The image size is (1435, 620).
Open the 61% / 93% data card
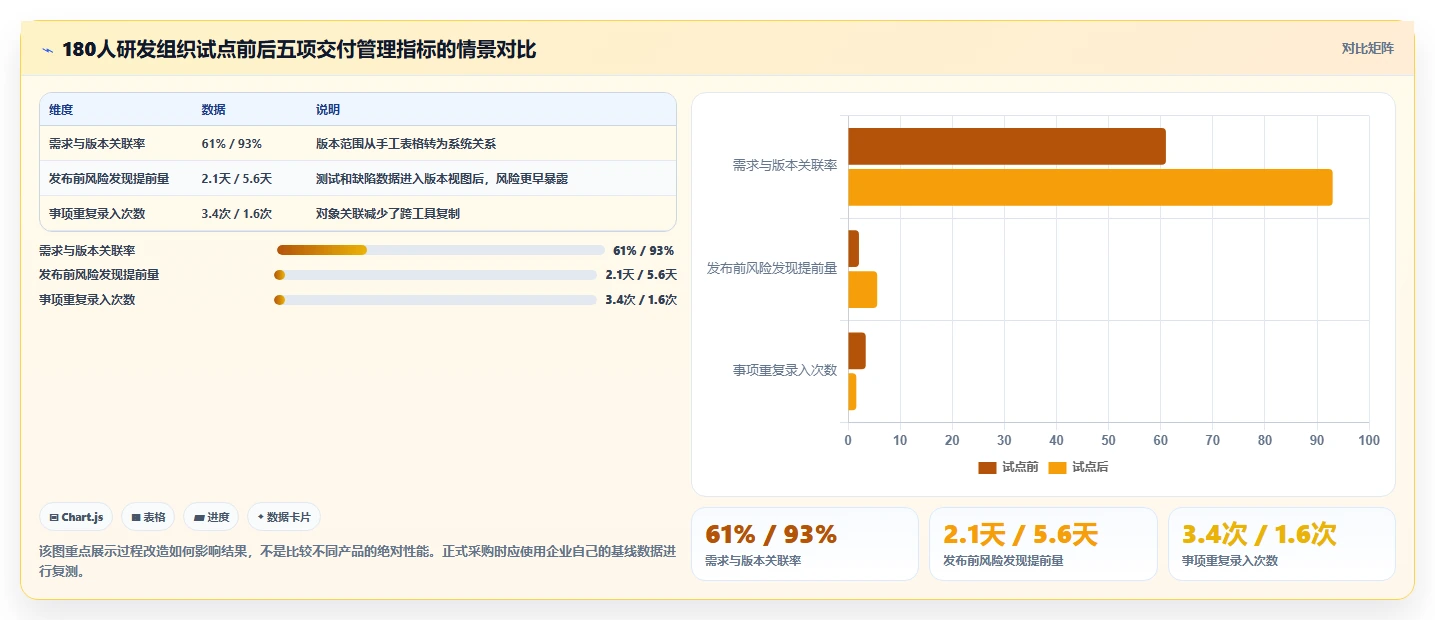804,544
